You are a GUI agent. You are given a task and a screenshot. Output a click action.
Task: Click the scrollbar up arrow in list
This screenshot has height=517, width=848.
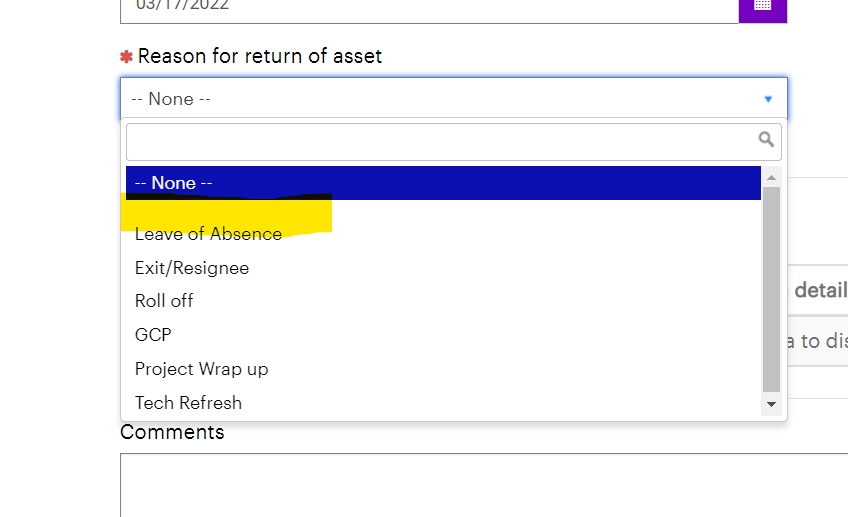coord(771,177)
